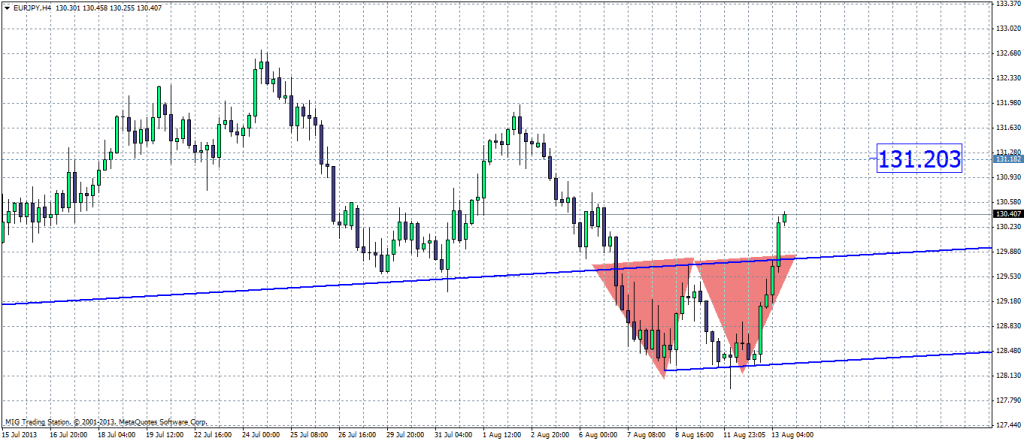Select the 131.203 price label box
The width and height of the screenshot is (1024, 441).
coord(919,158)
